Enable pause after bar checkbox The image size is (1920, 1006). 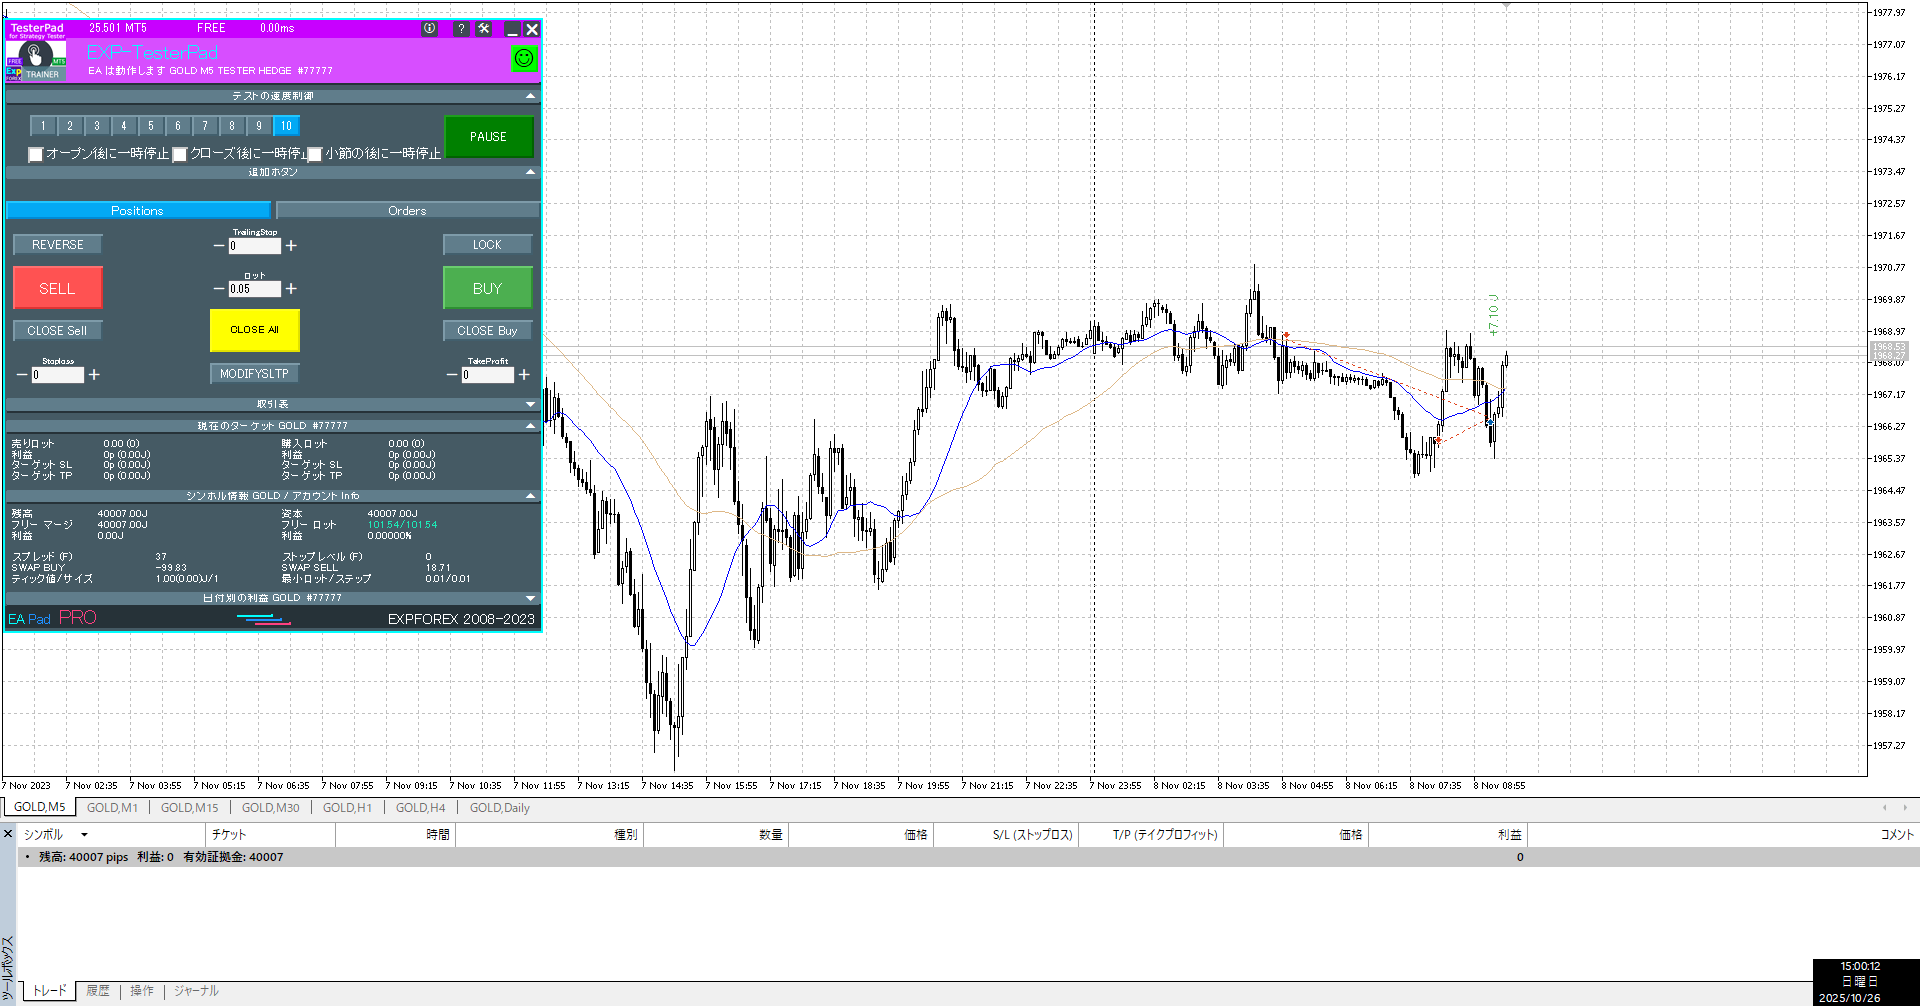pyautogui.click(x=315, y=154)
